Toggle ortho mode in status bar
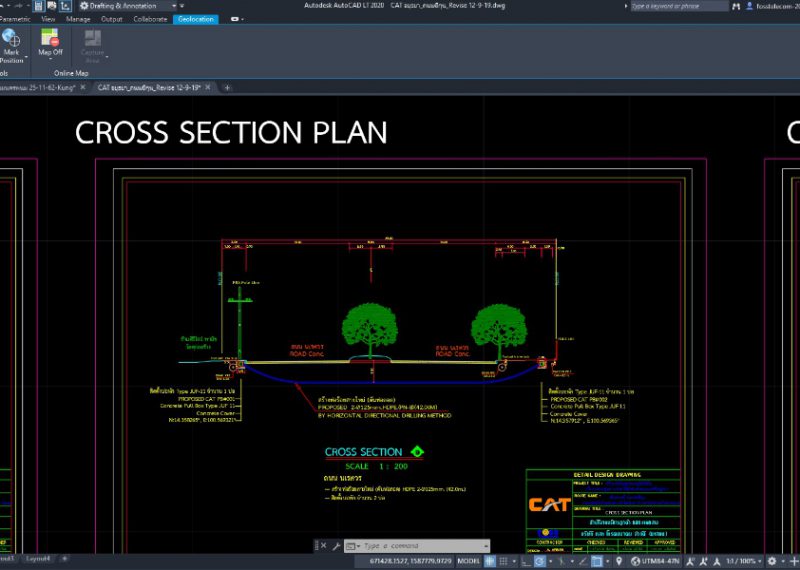The height and width of the screenshot is (570, 800). pos(526,561)
